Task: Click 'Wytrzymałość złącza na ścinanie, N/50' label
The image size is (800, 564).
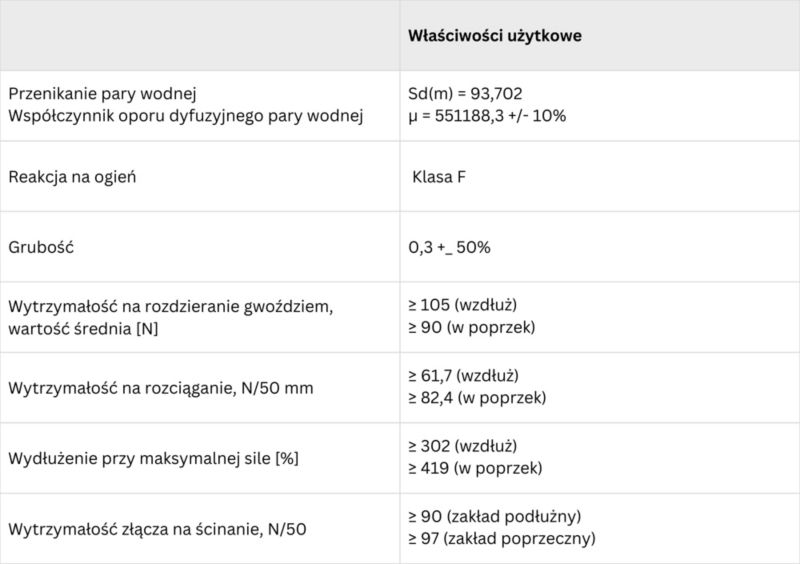Action: coord(158,529)
